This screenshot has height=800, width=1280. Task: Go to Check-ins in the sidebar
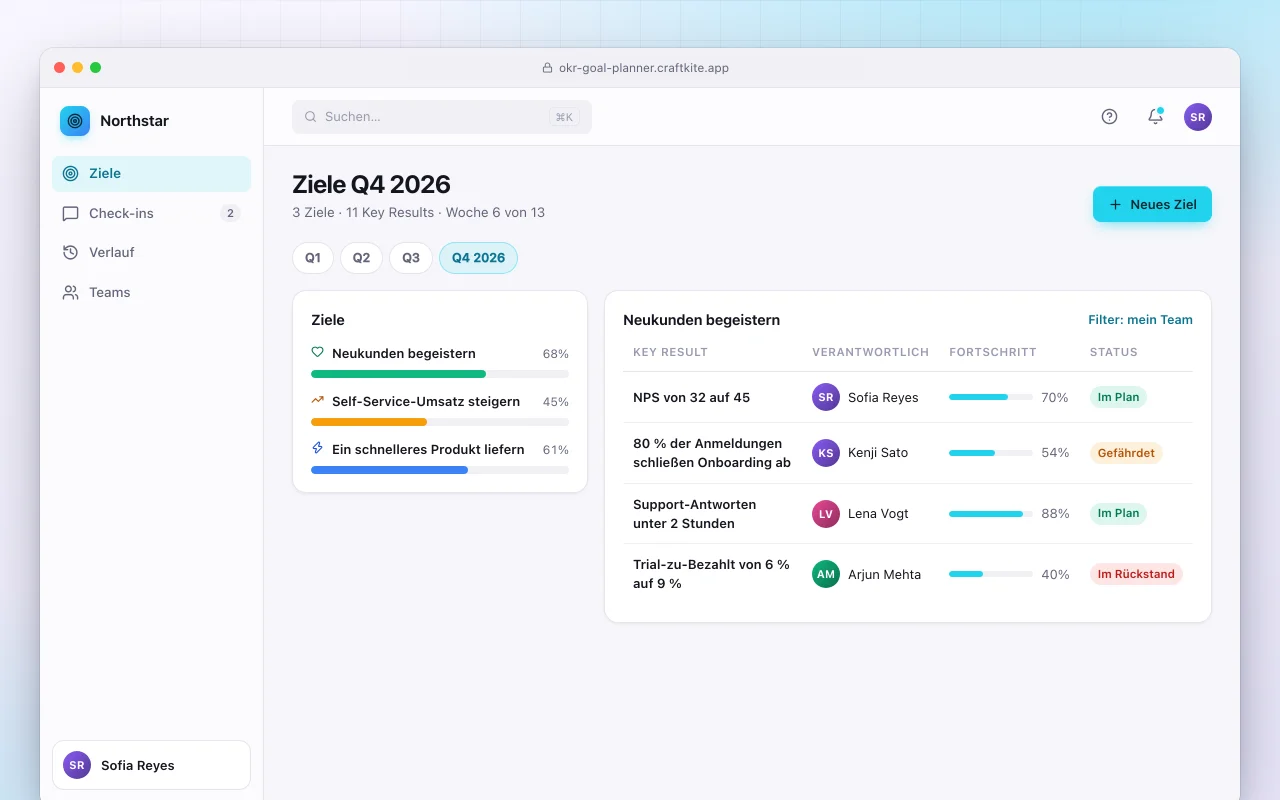pos(151,213)
